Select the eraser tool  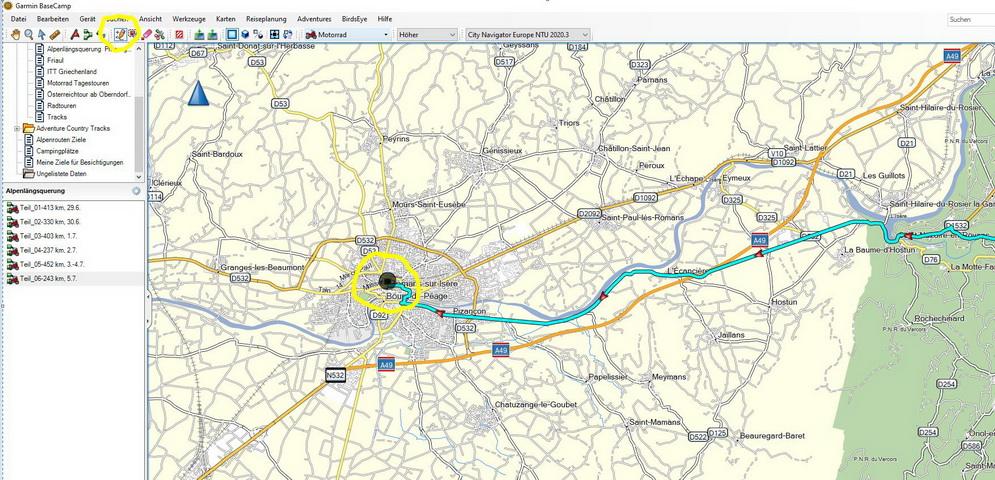(x=146, y=34)
